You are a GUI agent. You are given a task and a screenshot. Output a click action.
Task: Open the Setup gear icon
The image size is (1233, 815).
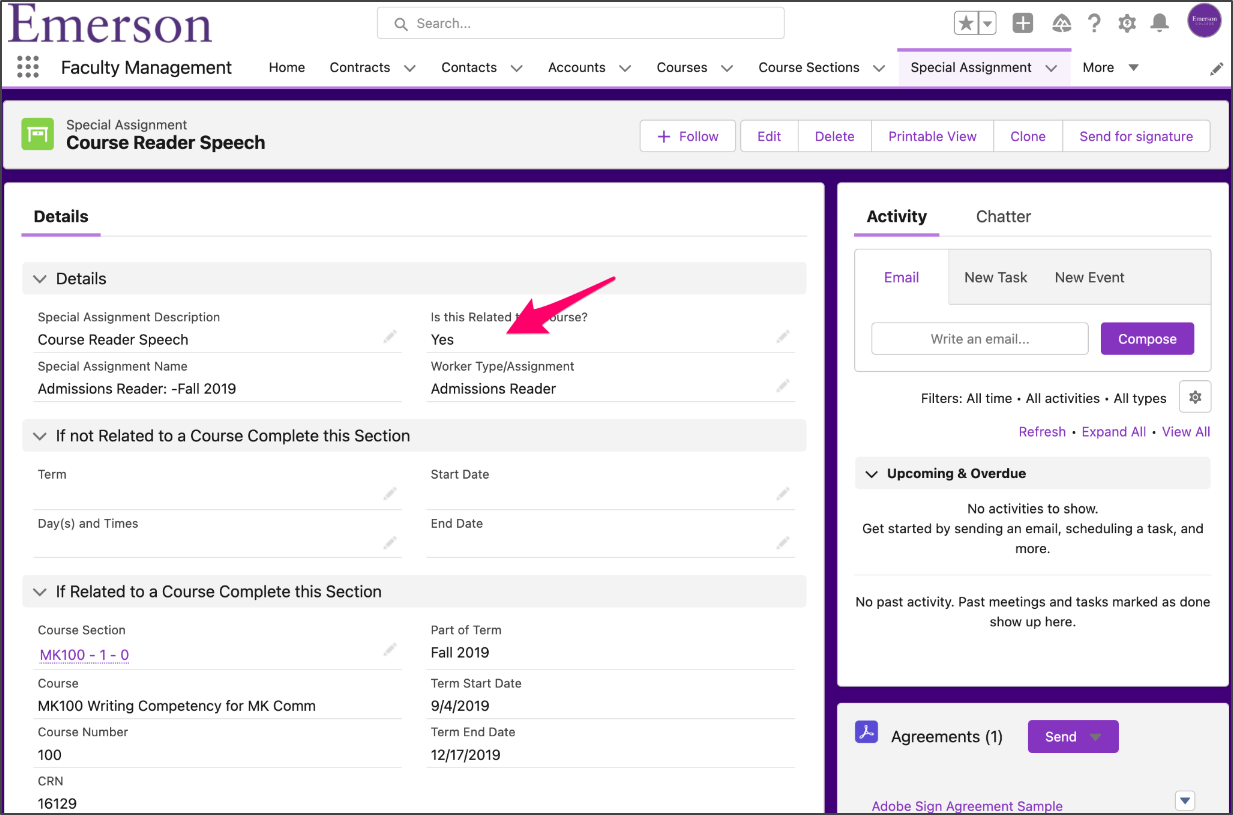tap(1127, 23)
